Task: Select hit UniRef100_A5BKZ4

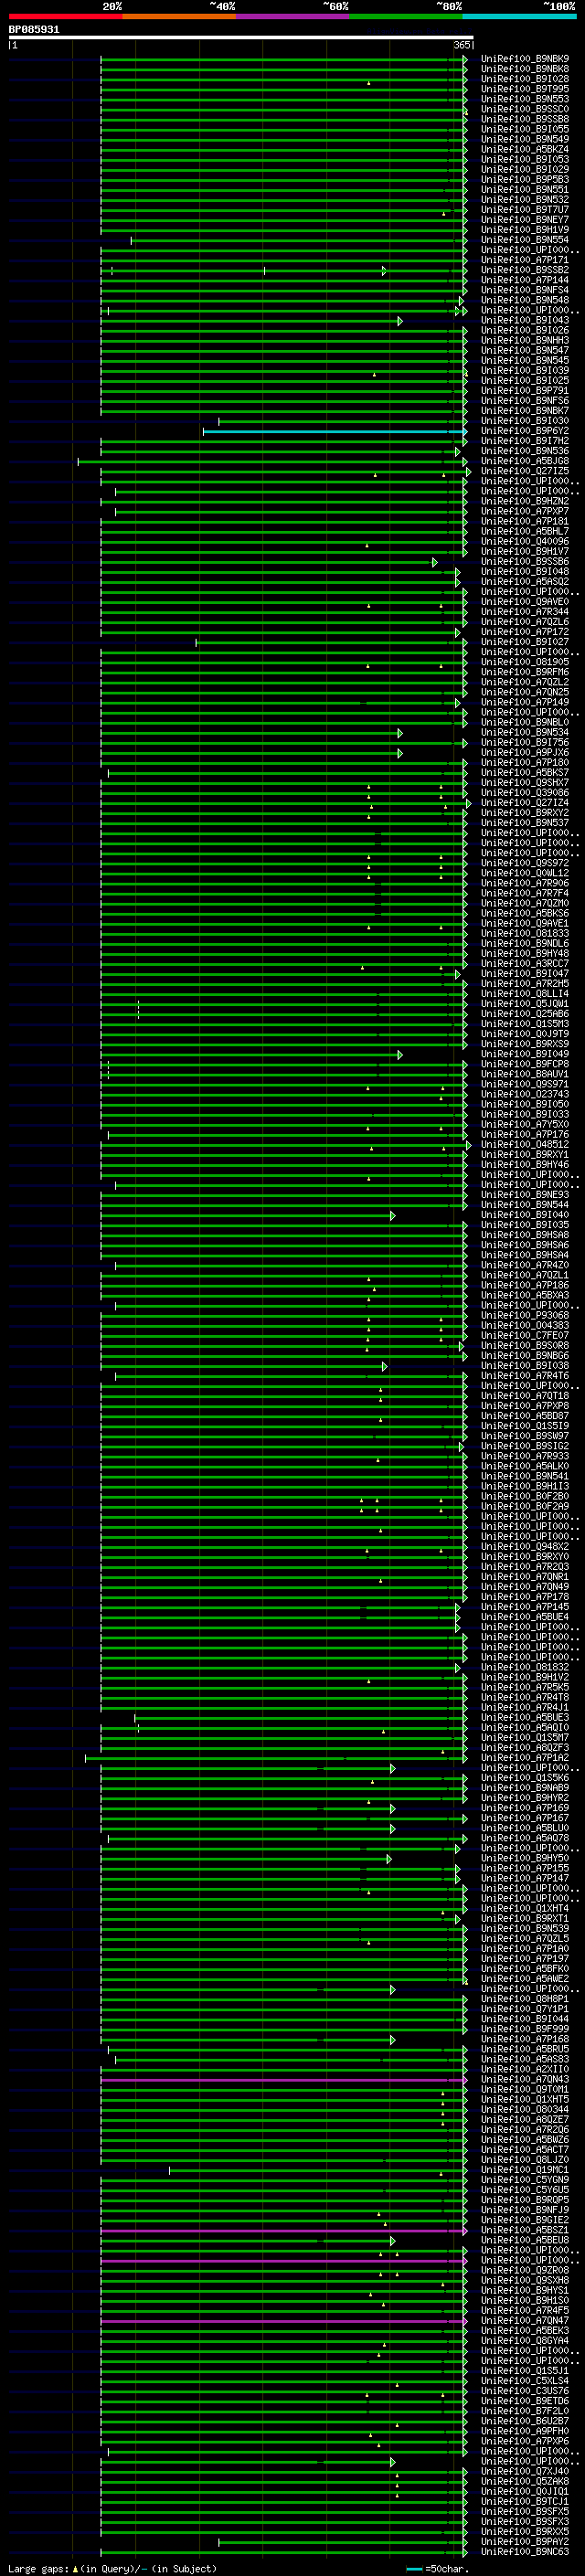Action: (525, 150)
